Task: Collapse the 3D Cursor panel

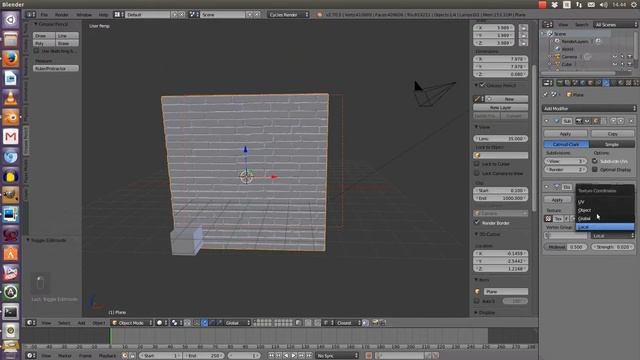Action: pyautogui.click(x=476, y=234)
